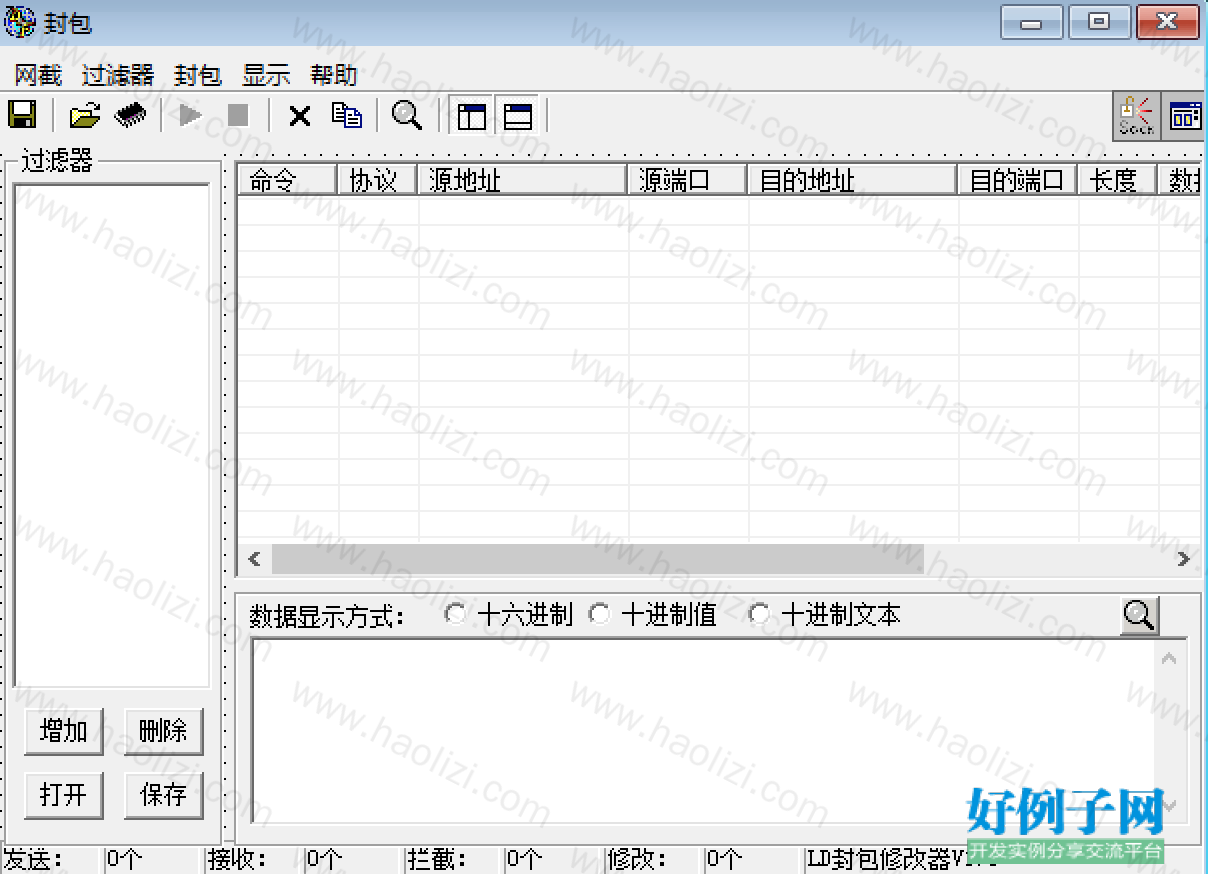The image size is (1208, 874).
Task: Click the Sock icon in toolbar
Action: pyautogui.click(x=1137, y=116)
